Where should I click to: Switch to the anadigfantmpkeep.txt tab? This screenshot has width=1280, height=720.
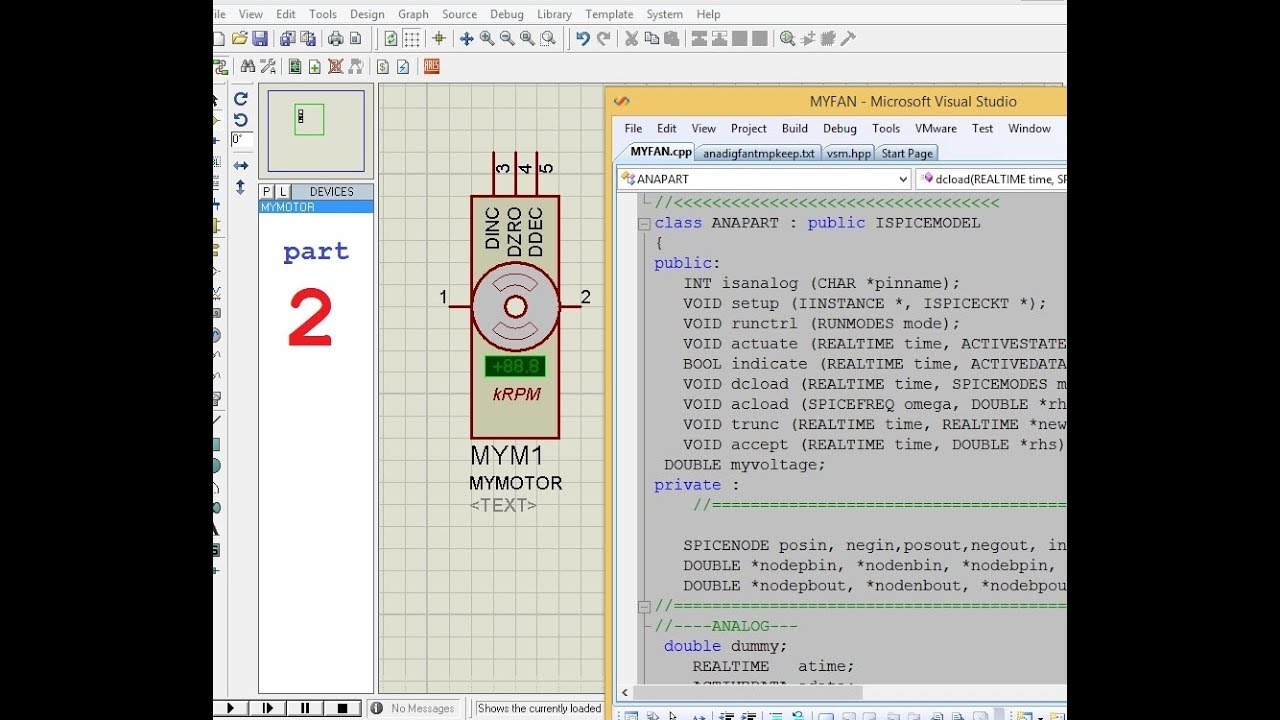[759, 153]
